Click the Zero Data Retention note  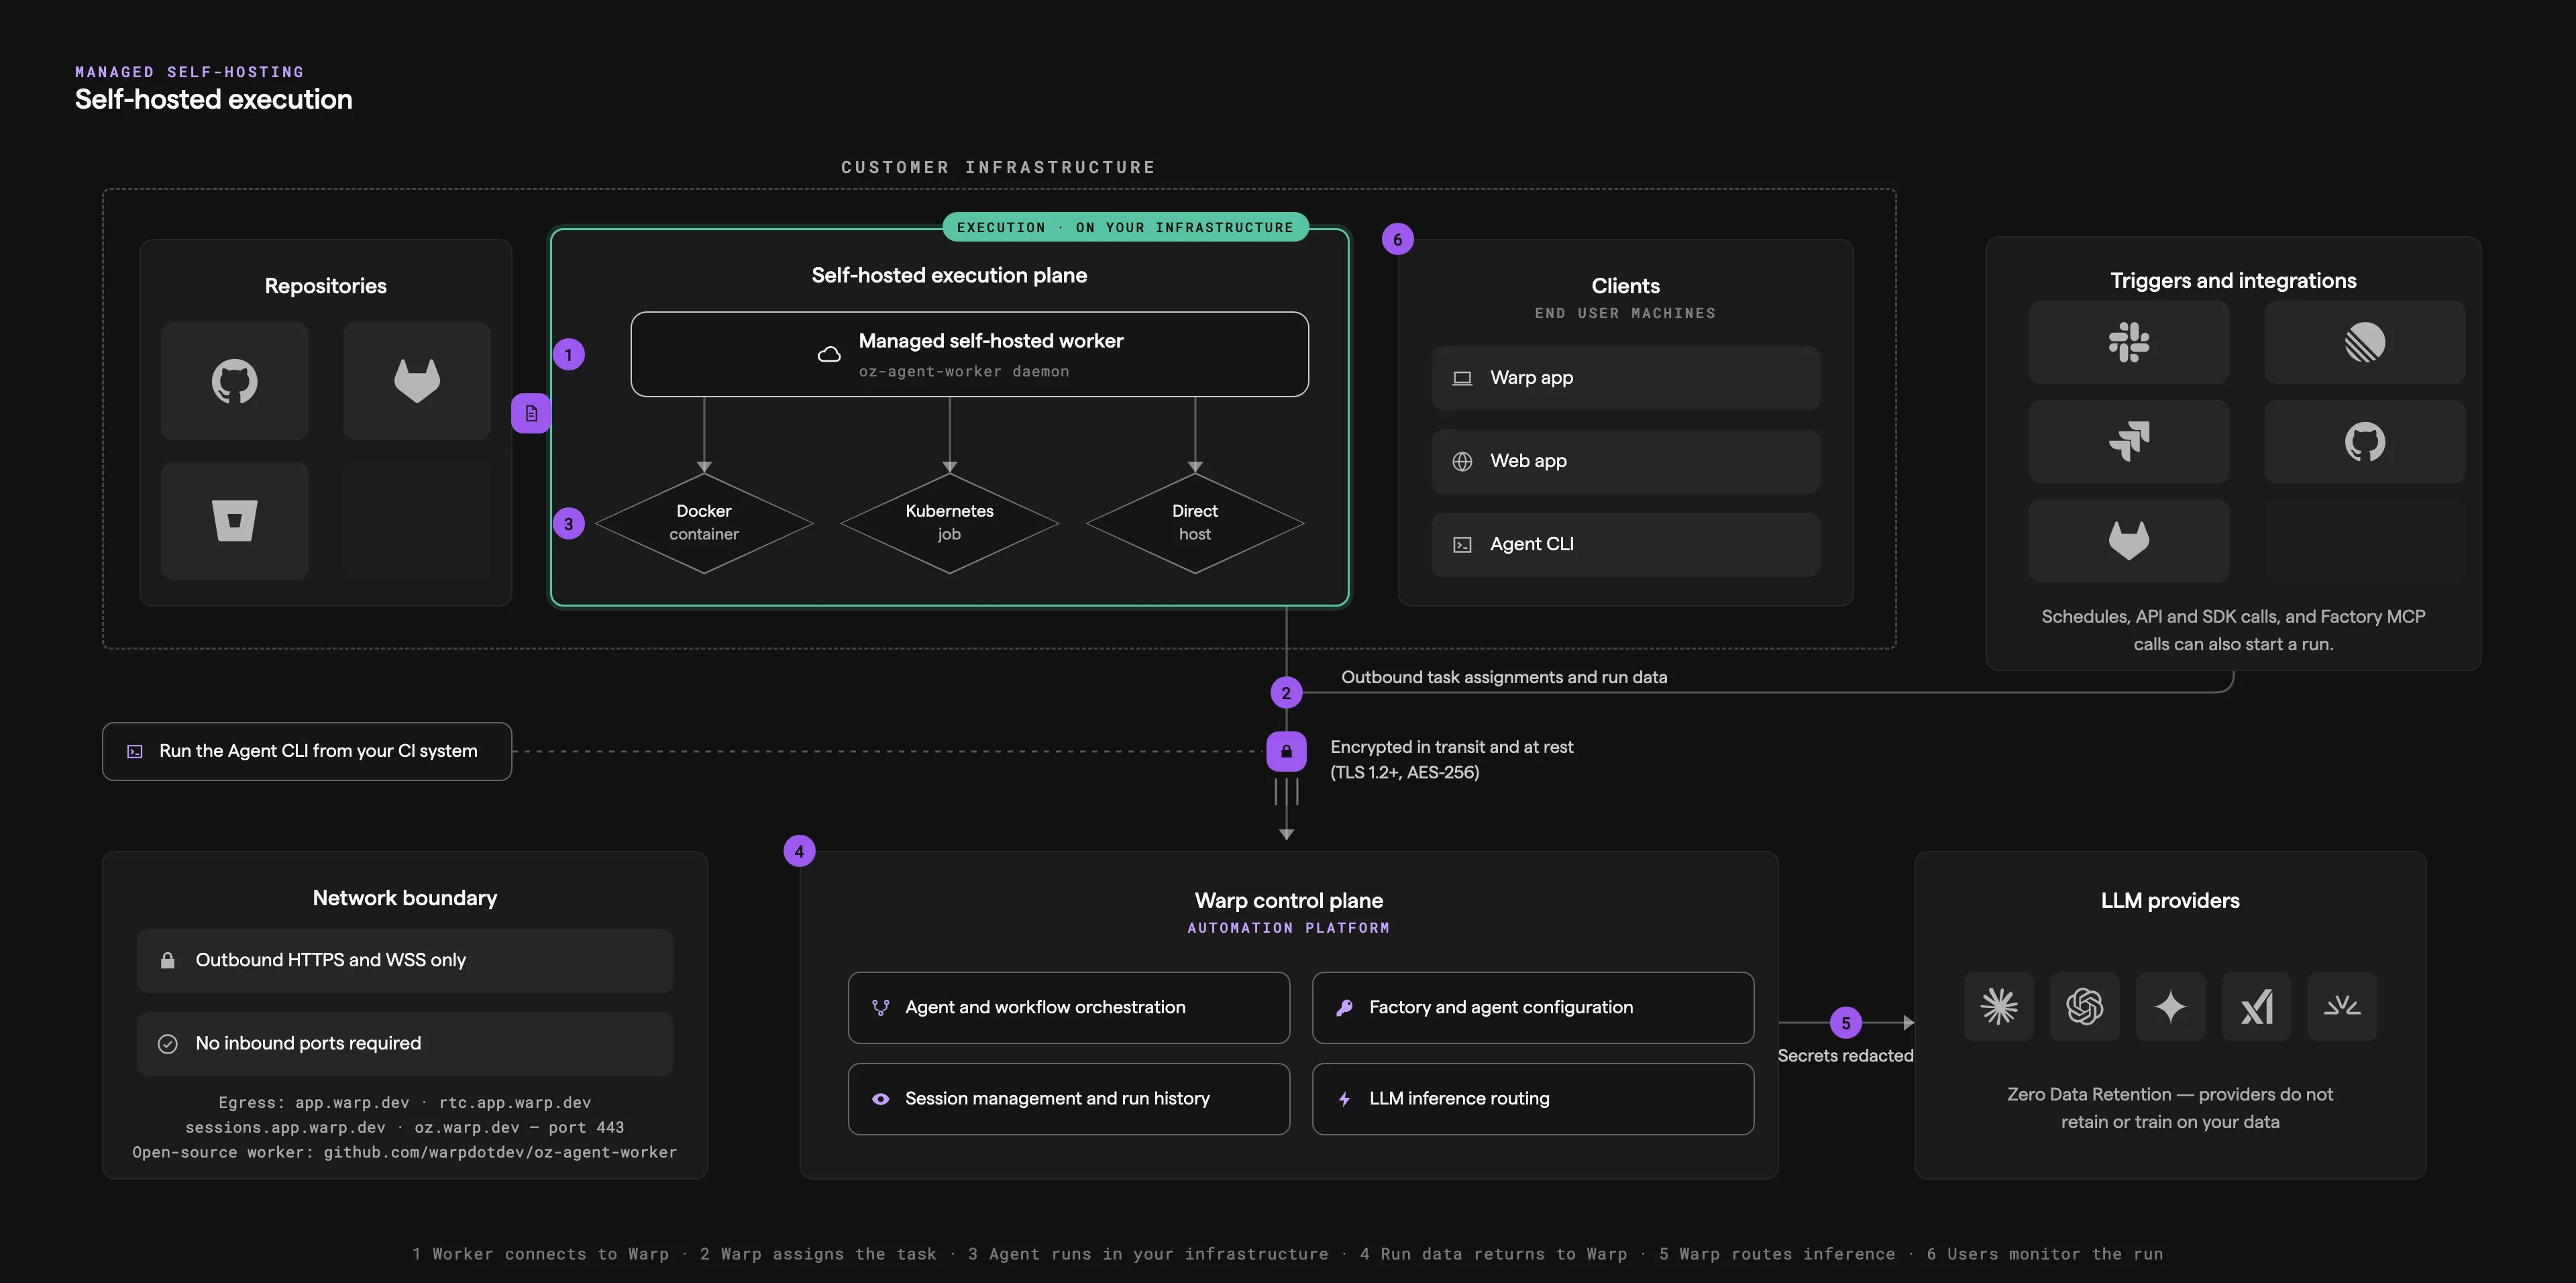(2170, 1108)
